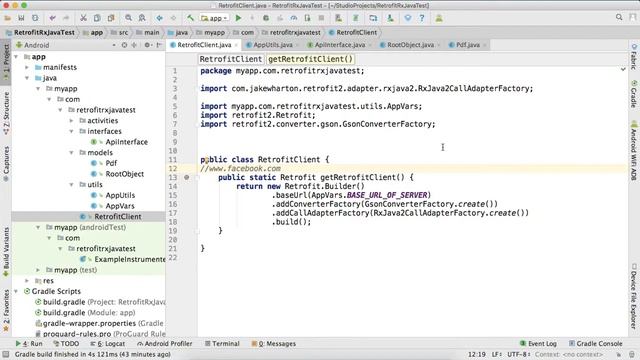Click the Cut scissors icon
The image size is (640, 360).
[x=83, y=18]
